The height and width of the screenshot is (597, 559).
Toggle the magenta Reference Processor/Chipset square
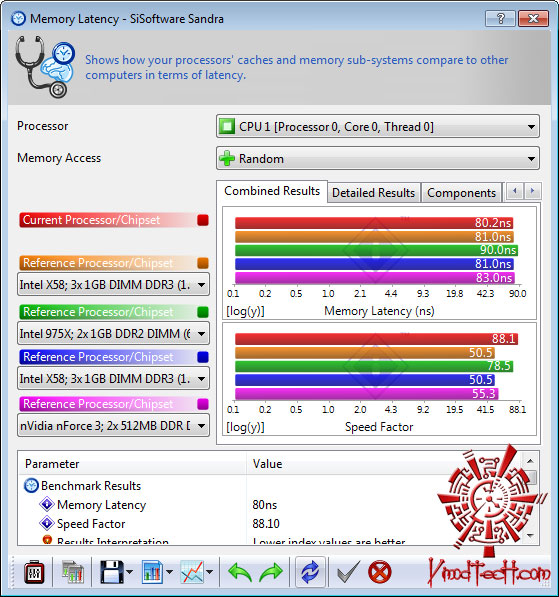(203, 404)
